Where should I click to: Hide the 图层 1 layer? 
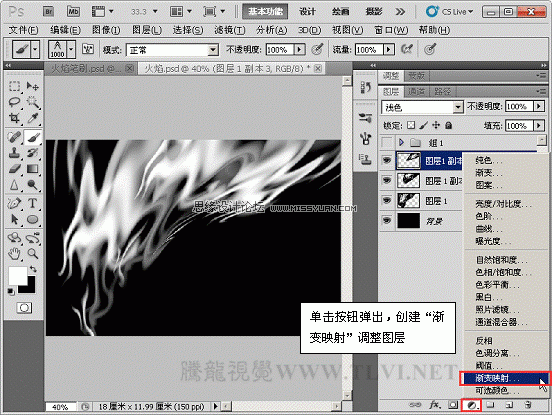[387, 200]
